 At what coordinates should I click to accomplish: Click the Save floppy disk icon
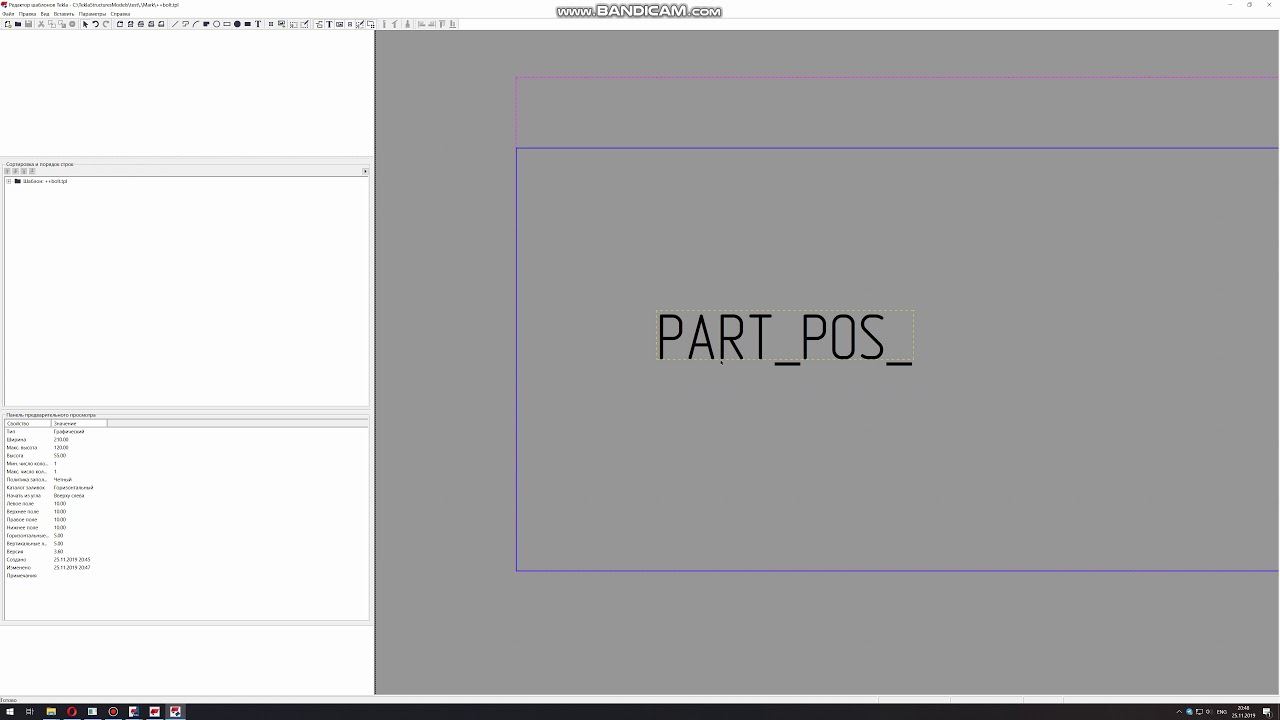[28, 24]
